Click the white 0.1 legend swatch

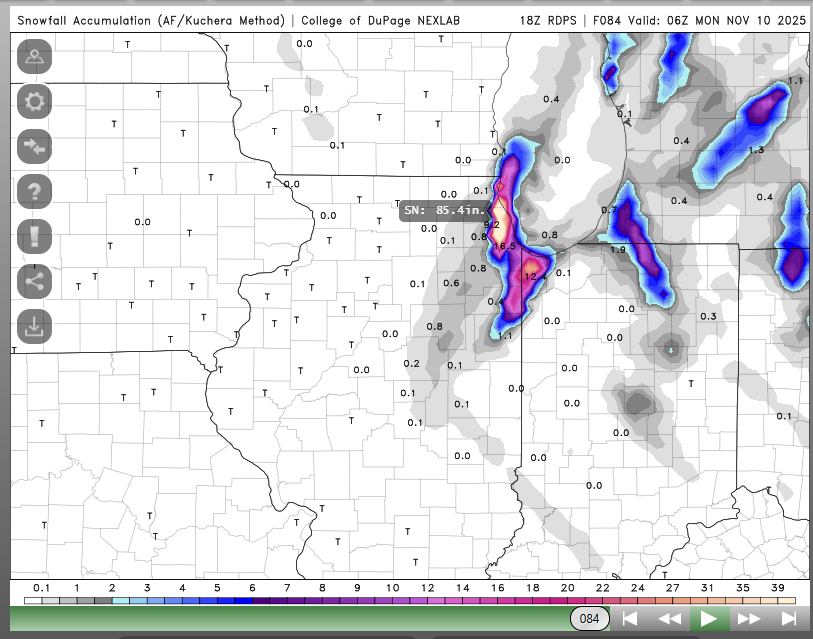click(42, 601)
